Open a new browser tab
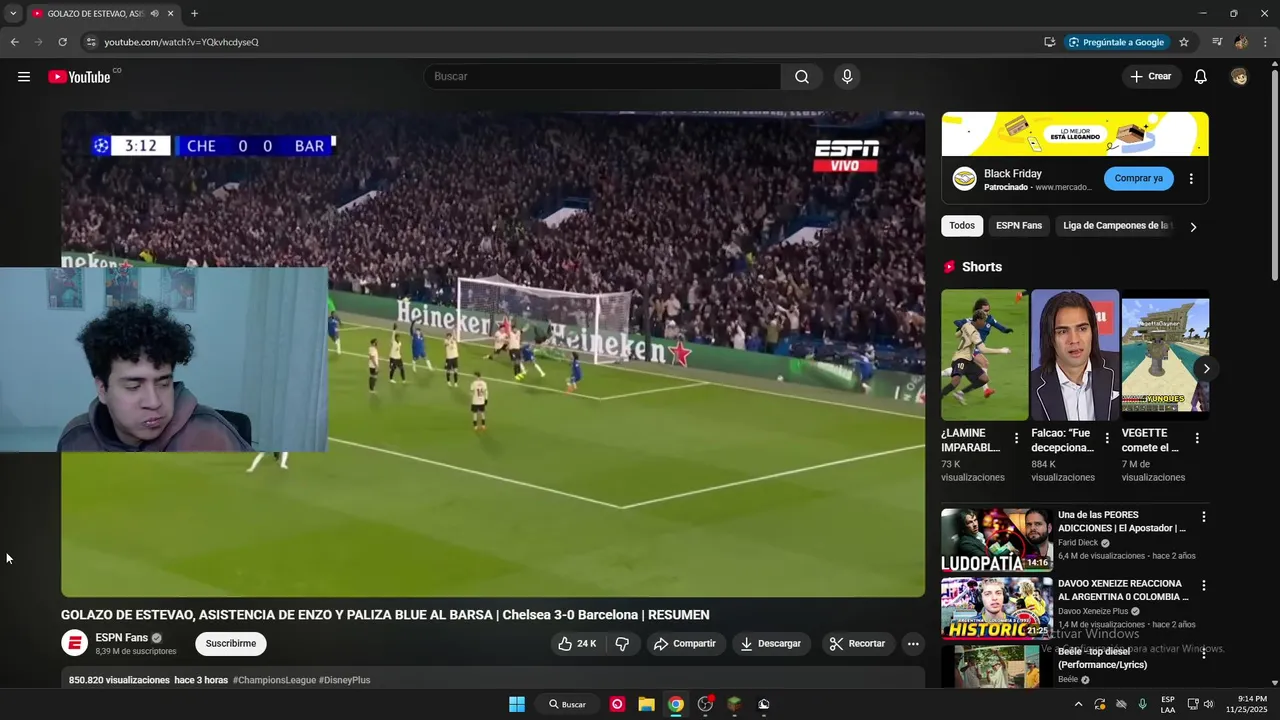The height and width of the screenshot is (720, 1280). click(x=194, y=14)
